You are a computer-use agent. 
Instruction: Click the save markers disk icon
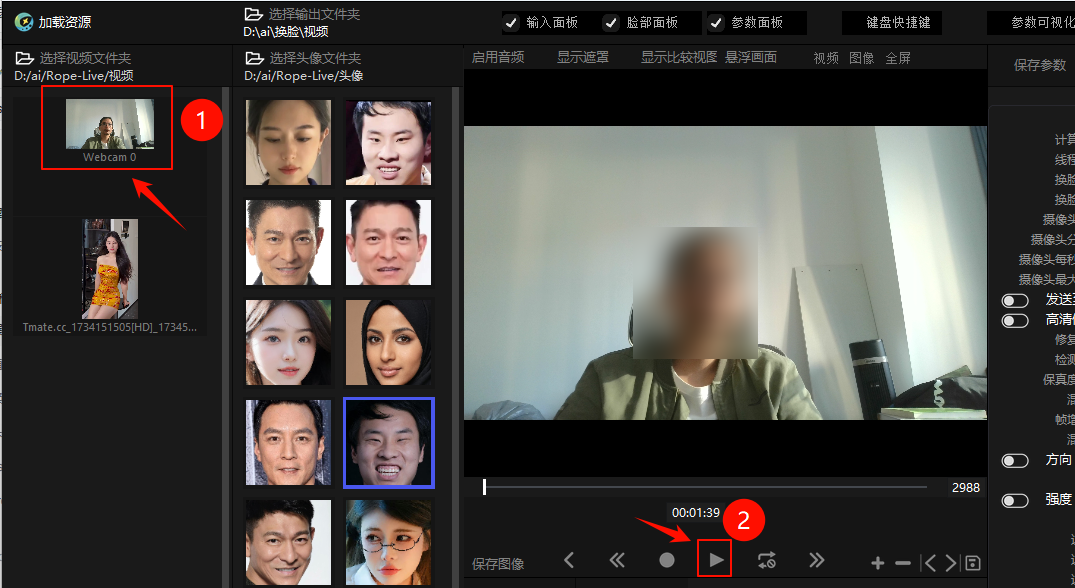[973, 563]
